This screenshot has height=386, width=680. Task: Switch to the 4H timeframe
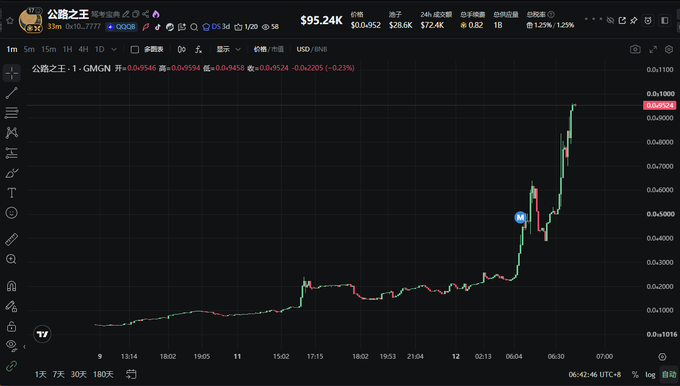(83, 49)
